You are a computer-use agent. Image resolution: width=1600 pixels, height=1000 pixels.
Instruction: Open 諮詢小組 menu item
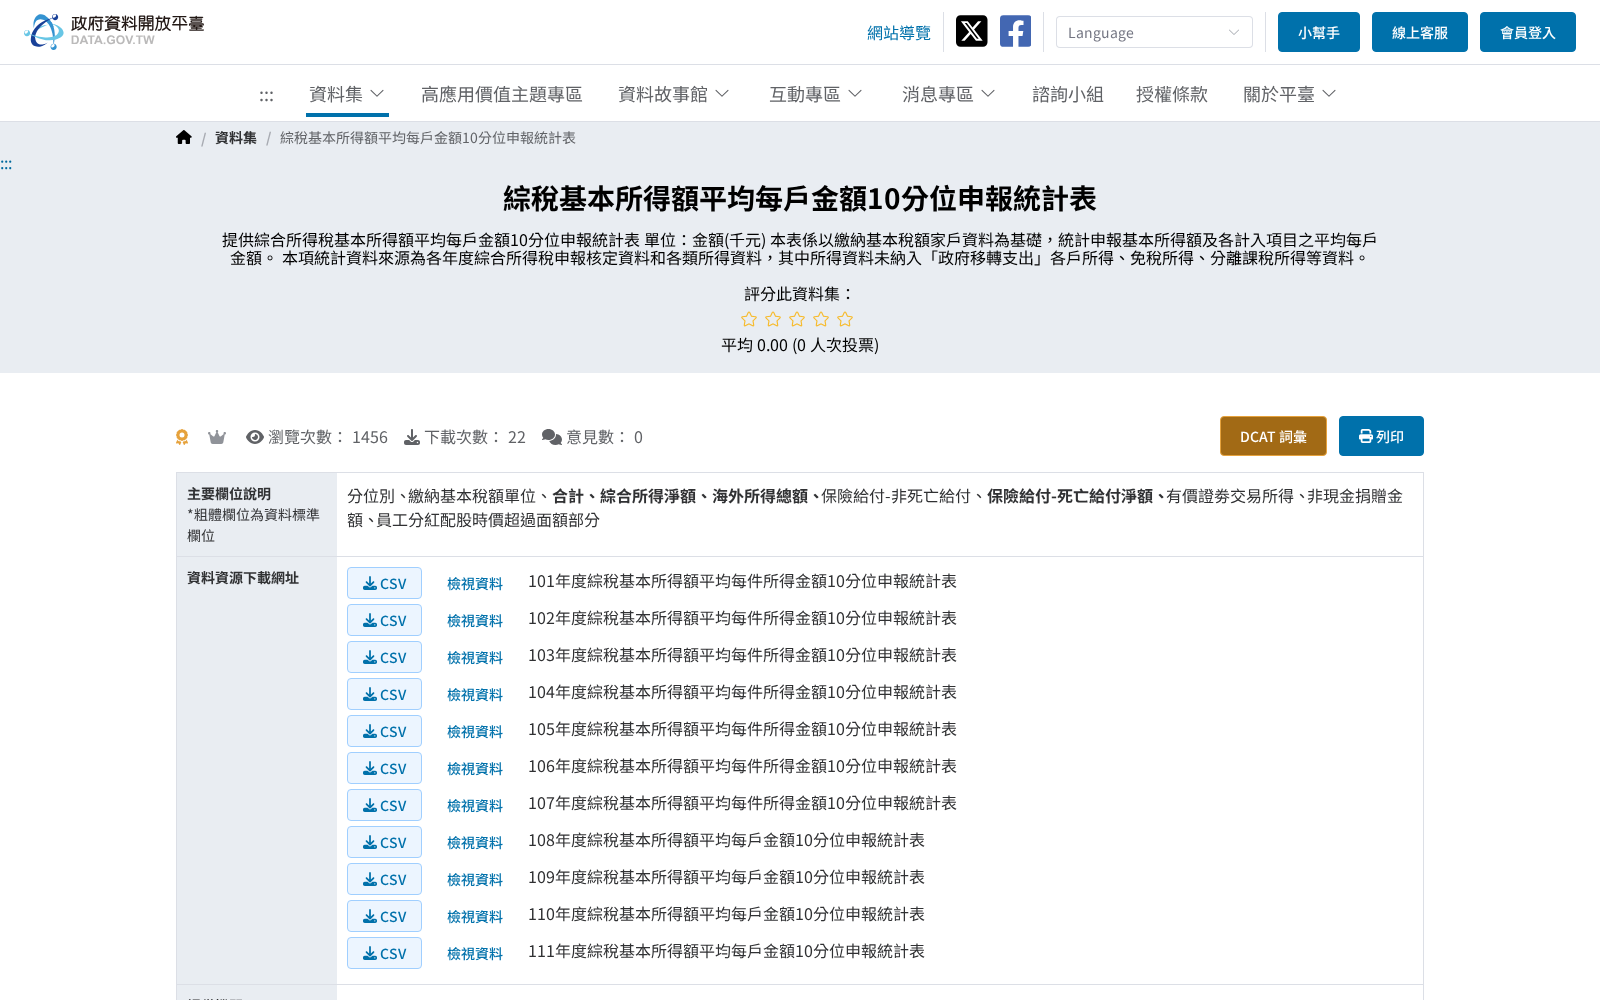click(x=1068, y=94)
